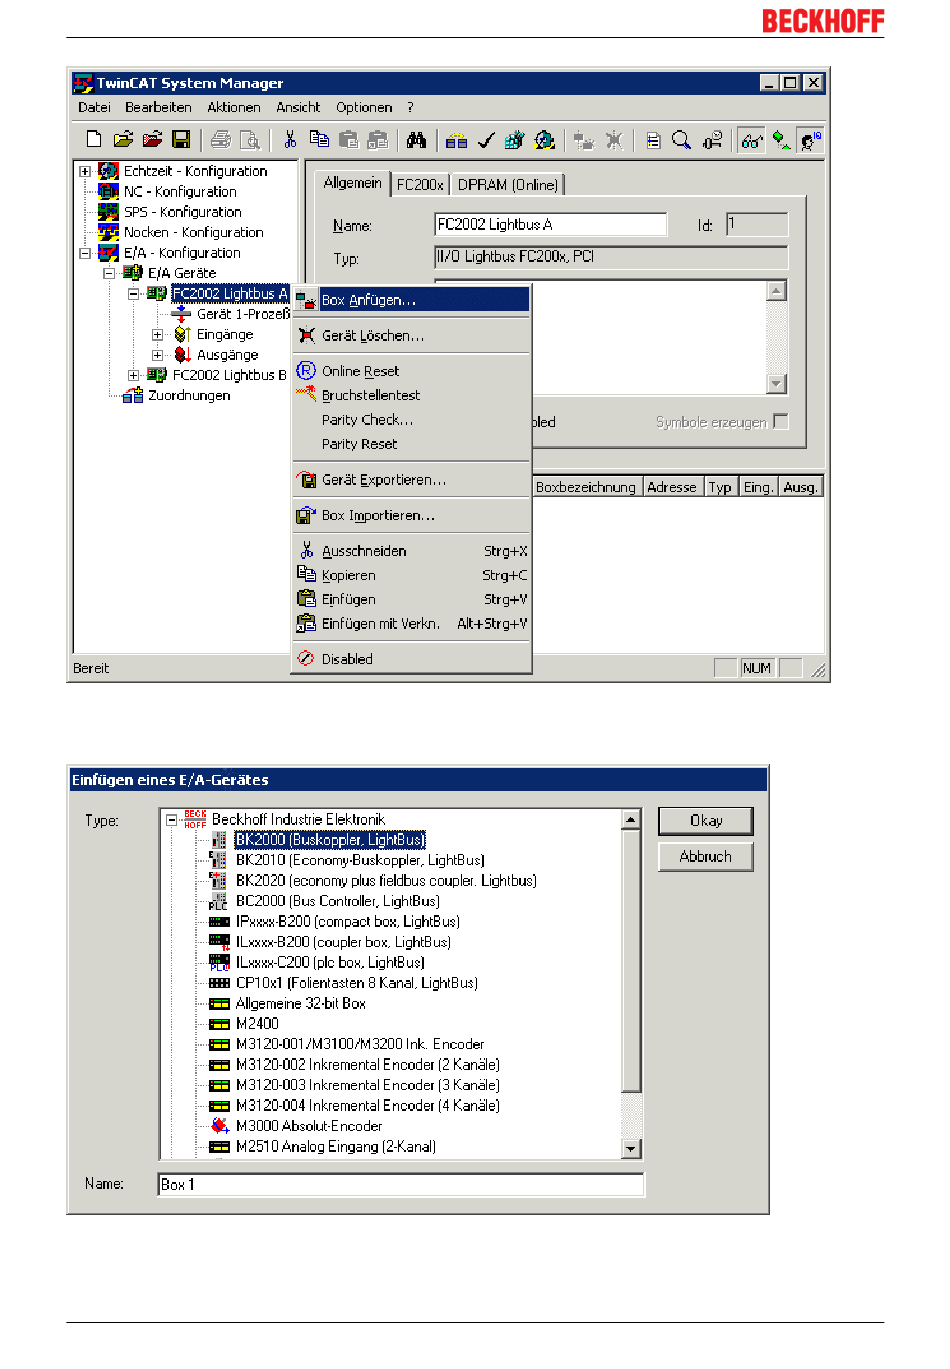This screenshot has height=1369, width=950.
Task: Open the Optionen menu
Action: tap(364, 107)
